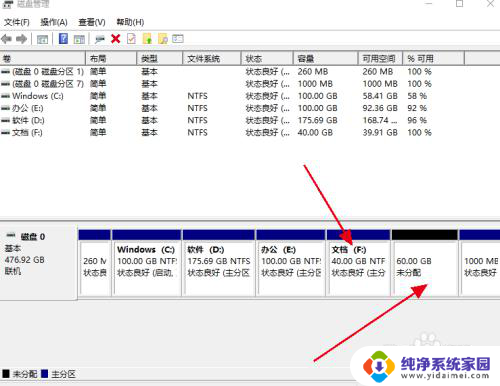The width and height of the screenshot is (500, 386).
Task: Select the 办公 (E:) partition block
Action: tap(291, 263)
